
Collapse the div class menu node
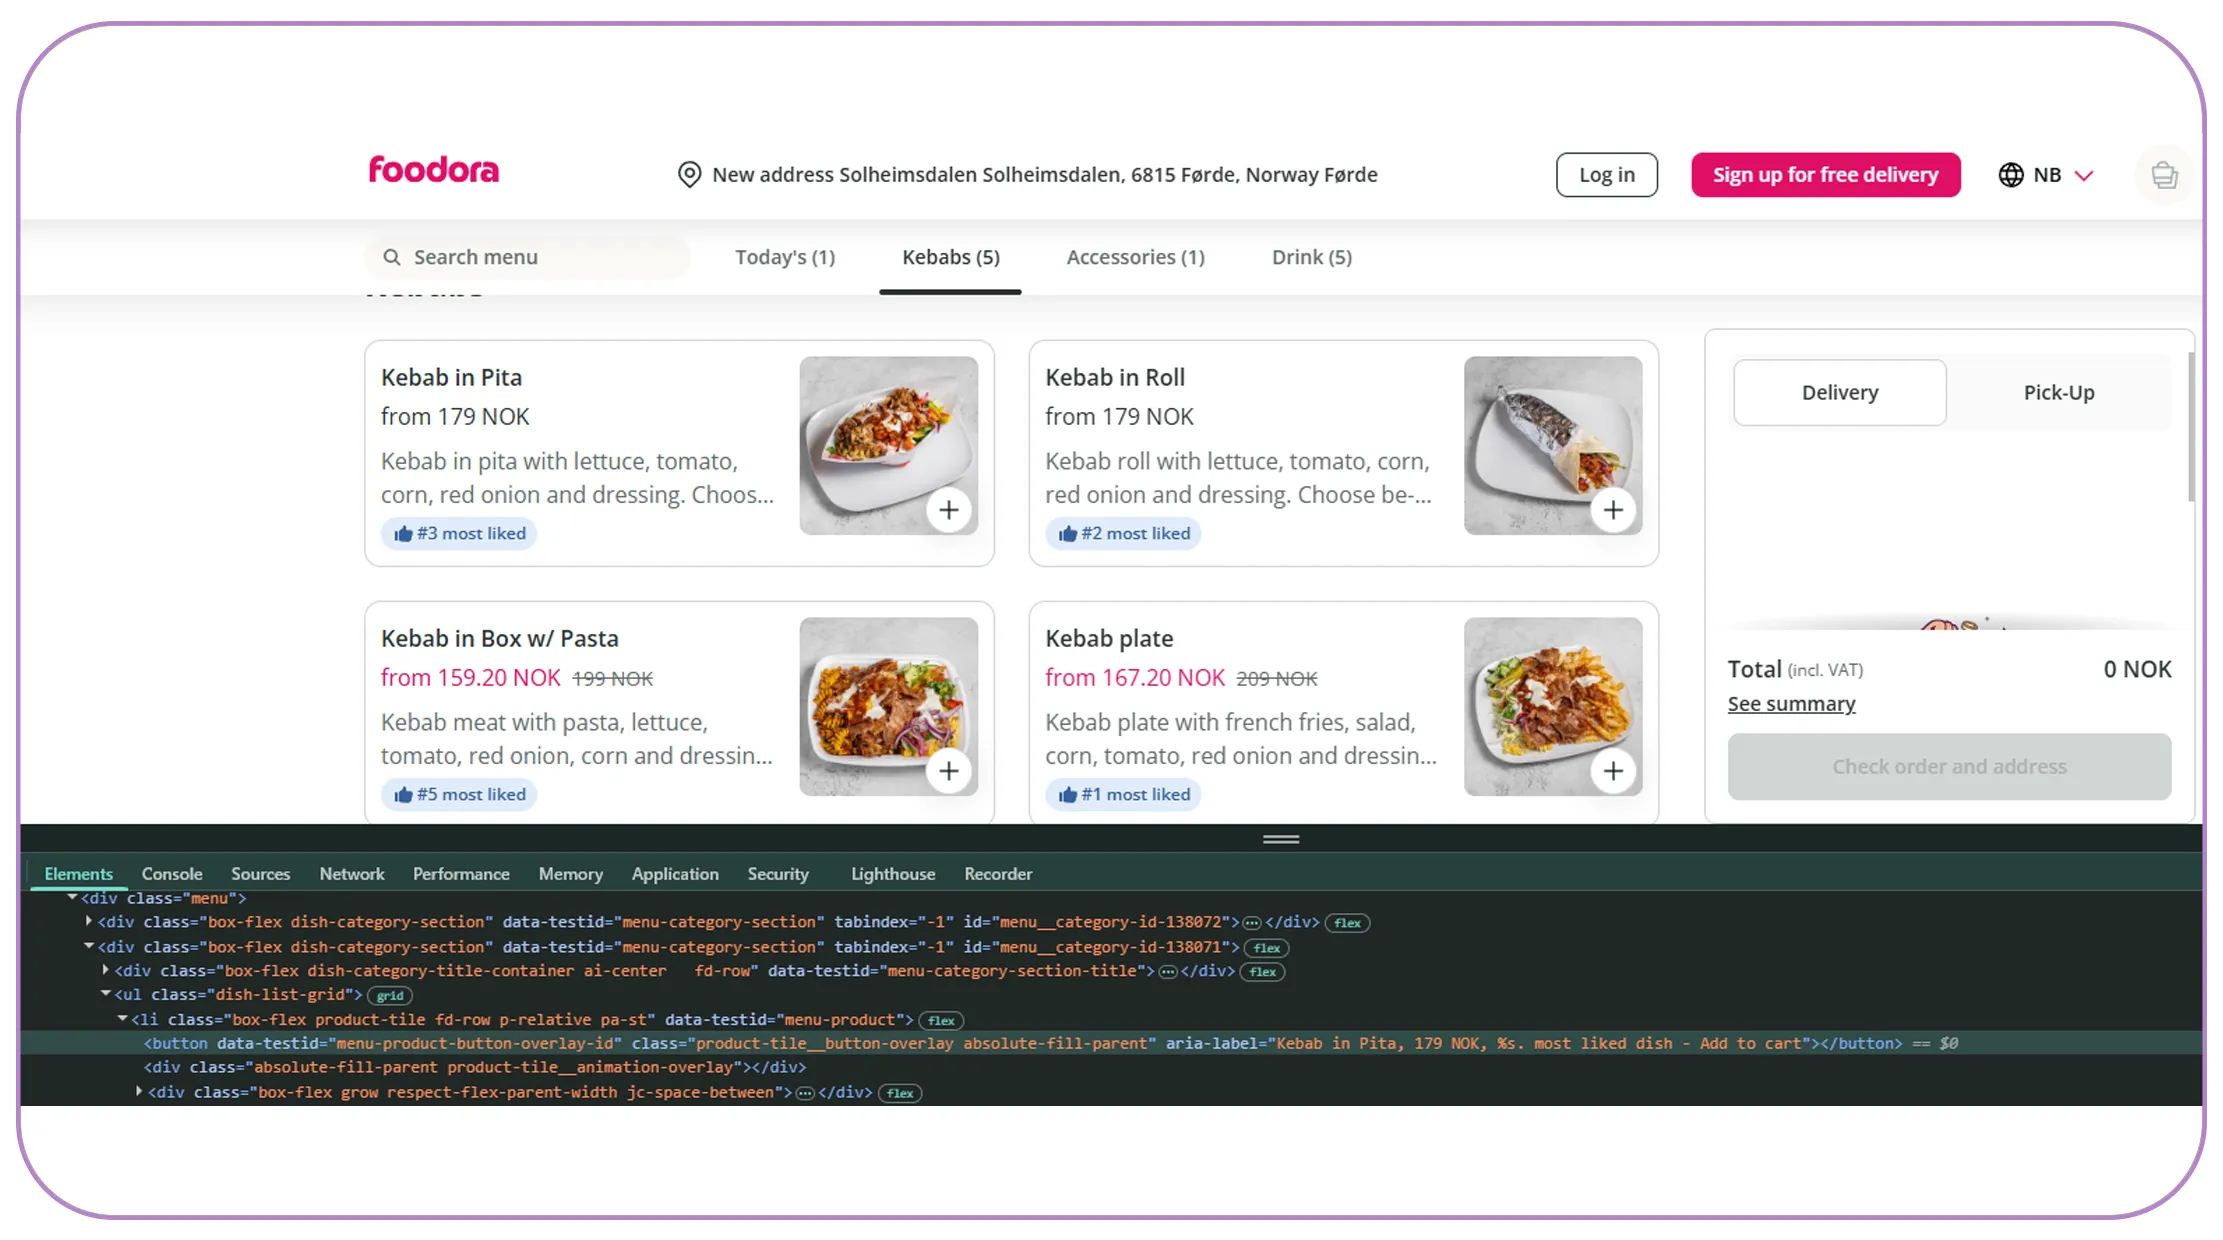72,898
